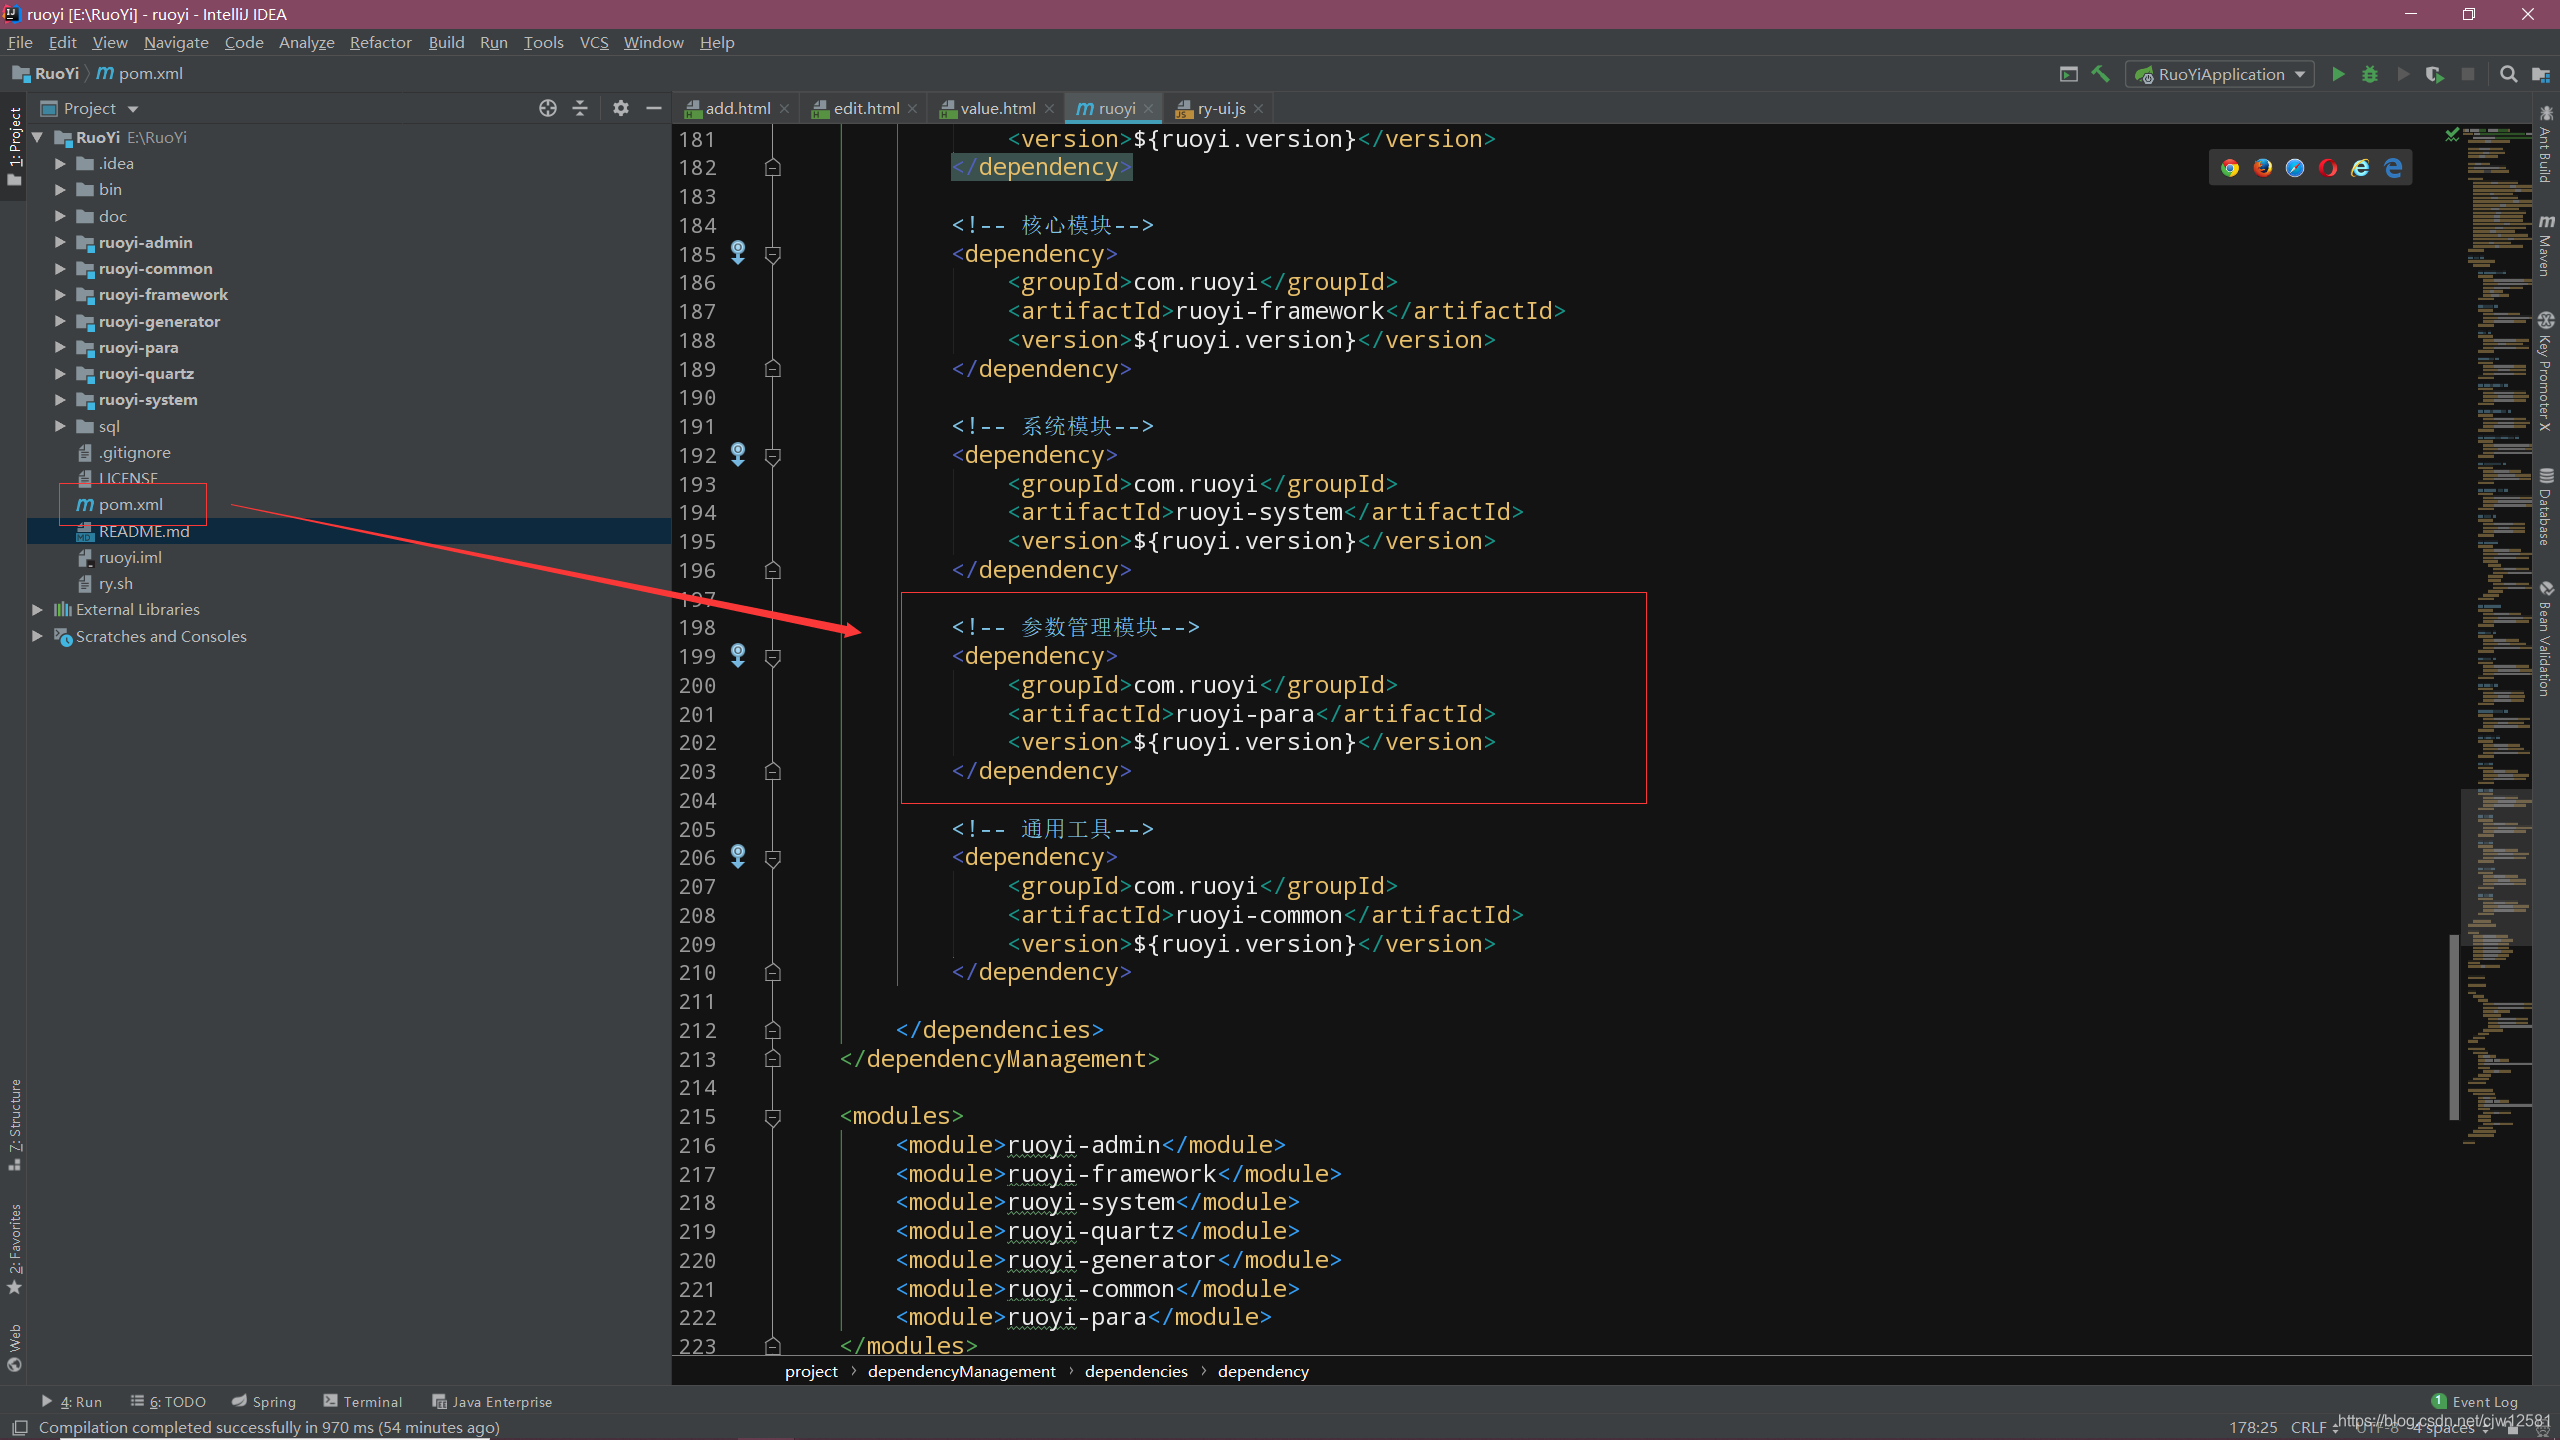Image resolution: width=2560 pixels, height=1440 pixels.
Task: Expand the ruoyi-common module folder
Action: pyautogui.click(x=60, y=268)
